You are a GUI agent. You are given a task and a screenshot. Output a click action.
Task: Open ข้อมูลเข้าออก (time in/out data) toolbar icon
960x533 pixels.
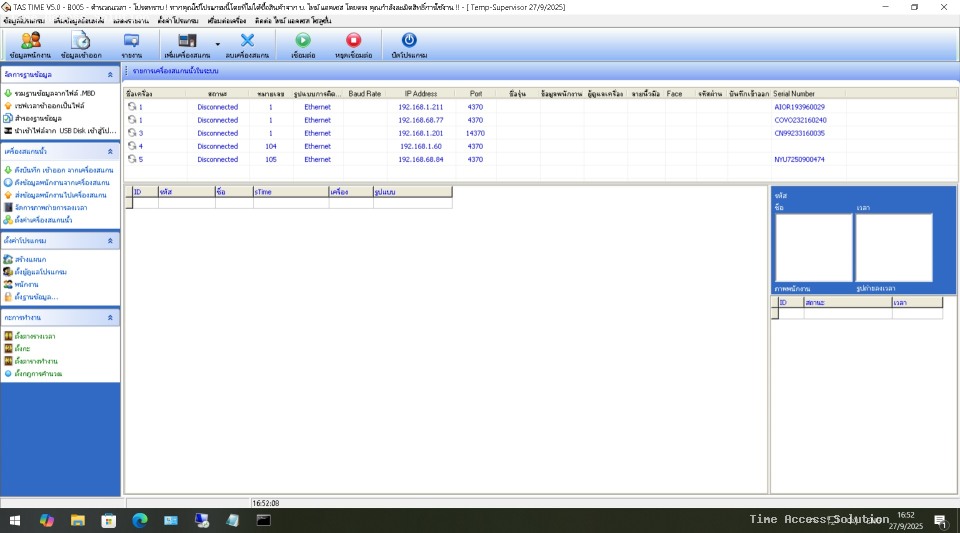80,44
